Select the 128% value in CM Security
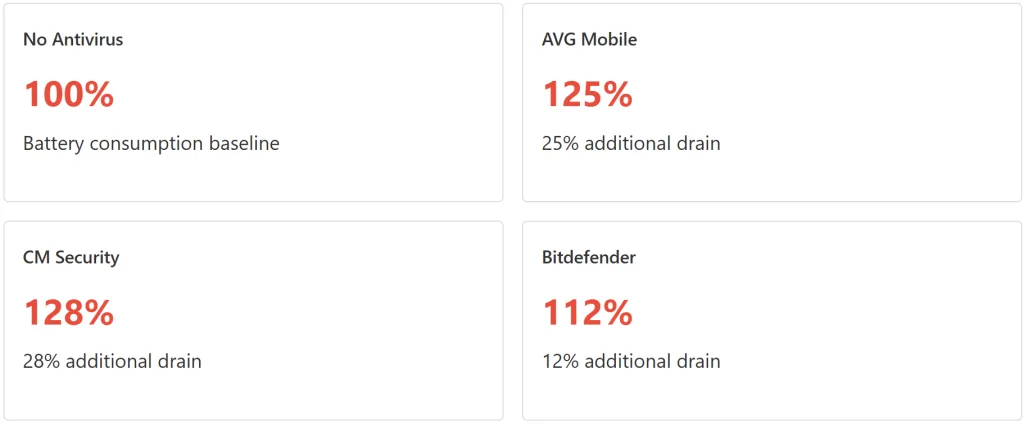 (x=68, y=312)
